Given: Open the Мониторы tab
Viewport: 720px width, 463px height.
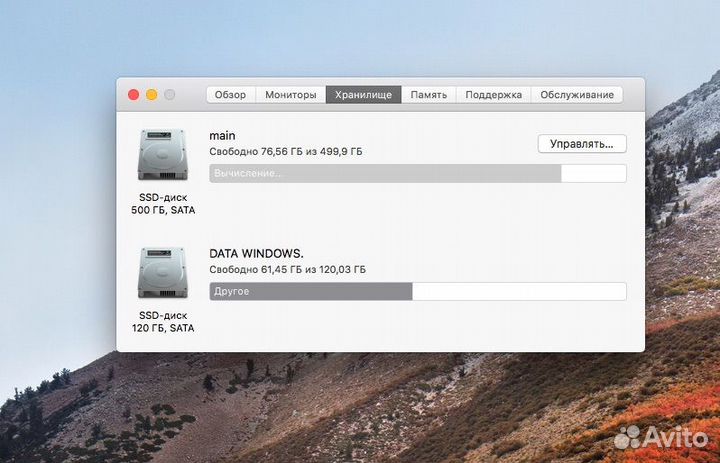Looking at the screenshot, I should click(x=291, y=95).
